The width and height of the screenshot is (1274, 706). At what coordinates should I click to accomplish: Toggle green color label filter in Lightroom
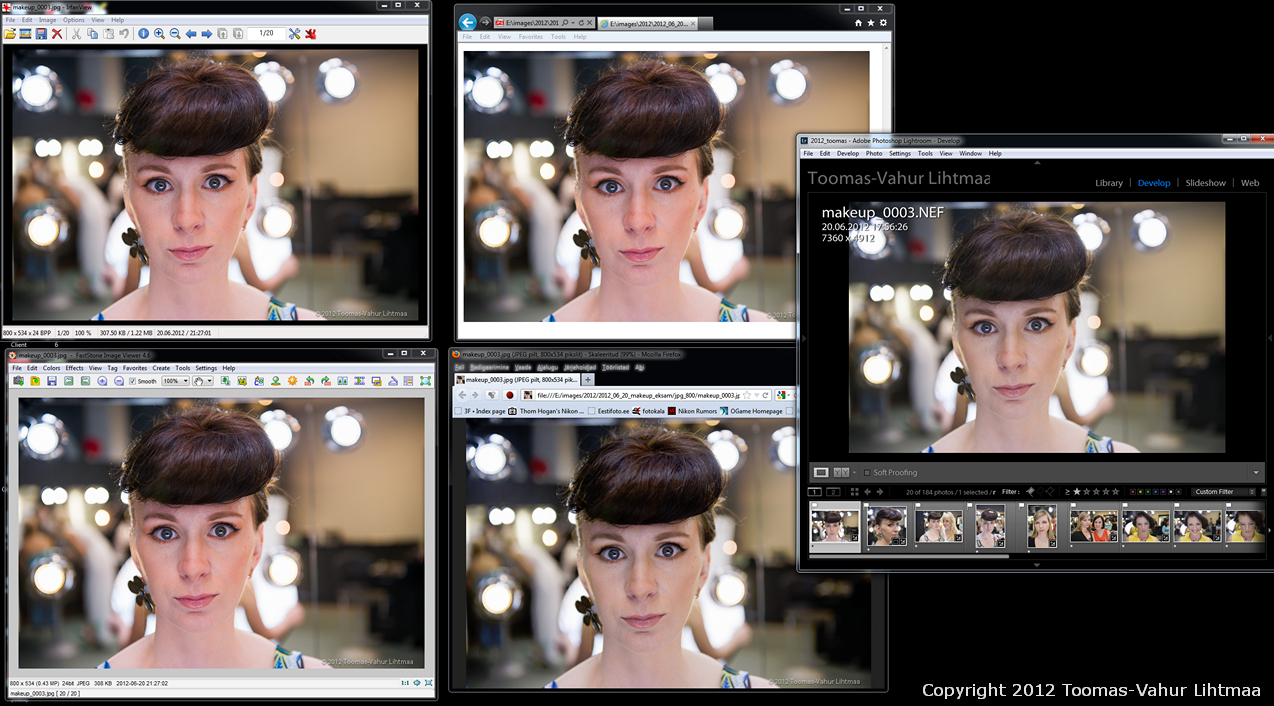tap(1148, 492)
